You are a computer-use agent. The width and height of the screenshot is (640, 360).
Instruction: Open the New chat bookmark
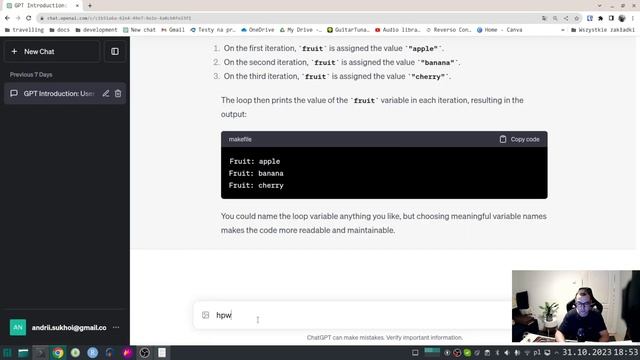139,30
